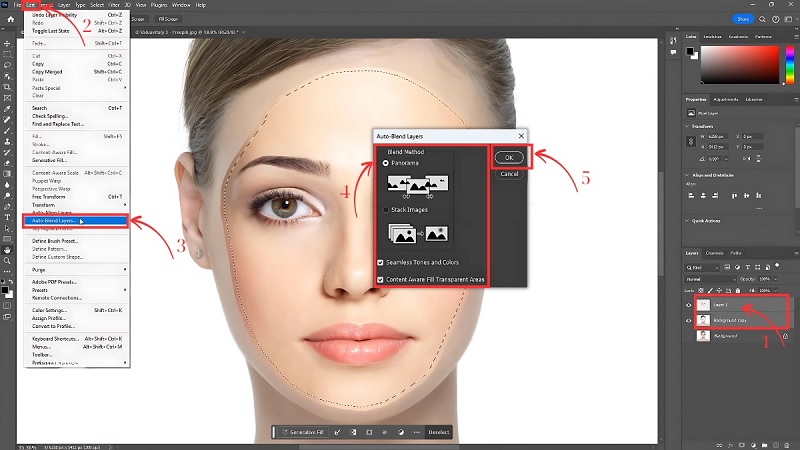The width and height of the screenshot is (800, 450).
Task: Select the Rectangular Marquee tool
Action: (x=7, y=54)
